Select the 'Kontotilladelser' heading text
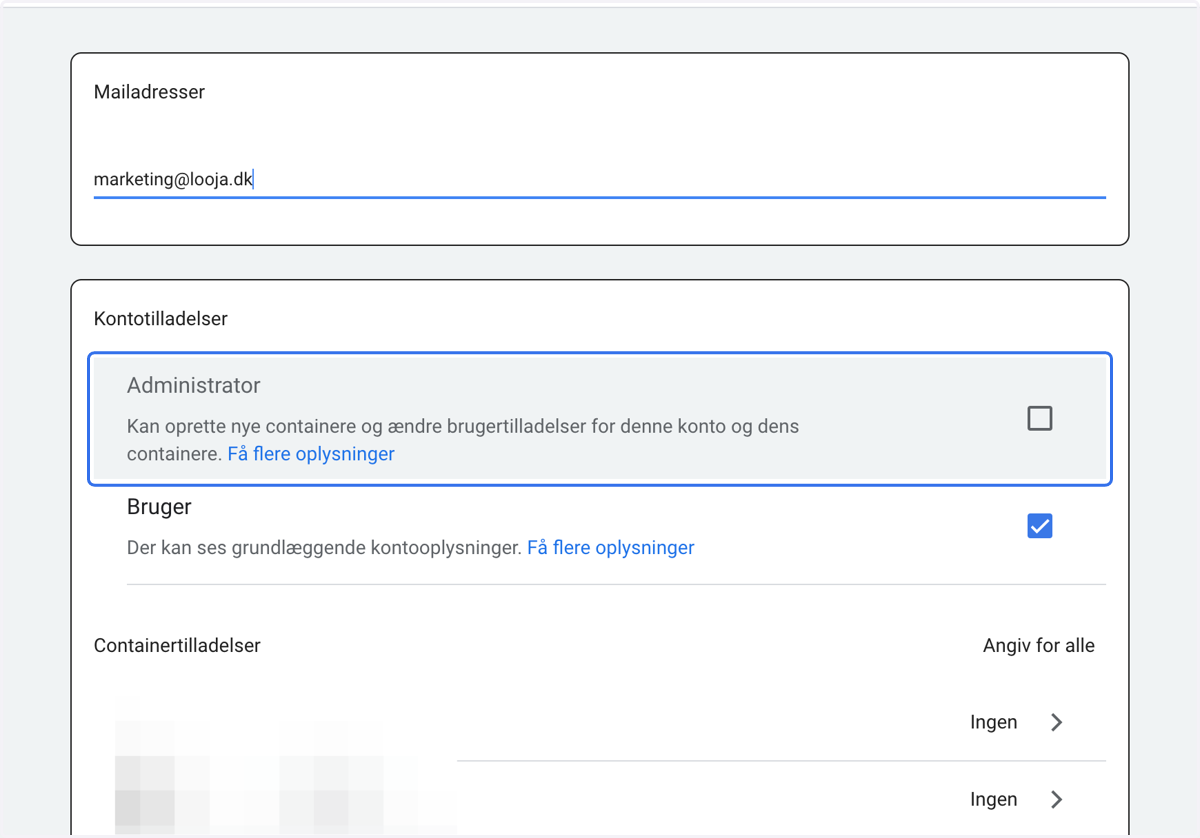1200x838 pixels. pos(161,319)
